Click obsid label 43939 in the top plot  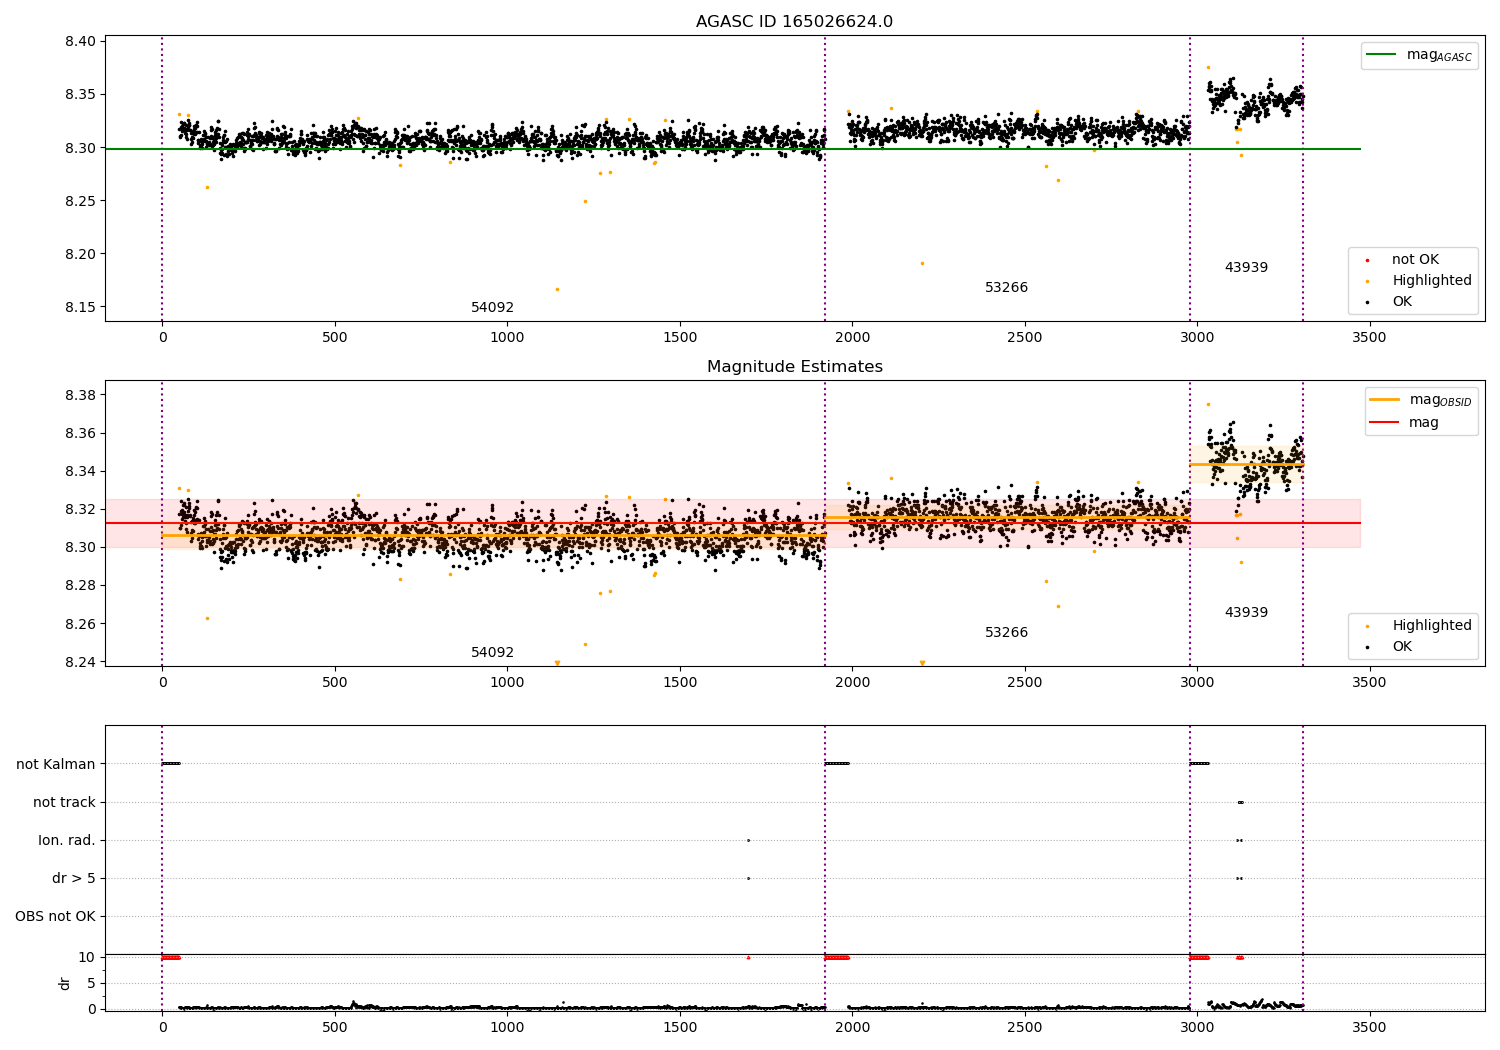(x=1246, y=268)
